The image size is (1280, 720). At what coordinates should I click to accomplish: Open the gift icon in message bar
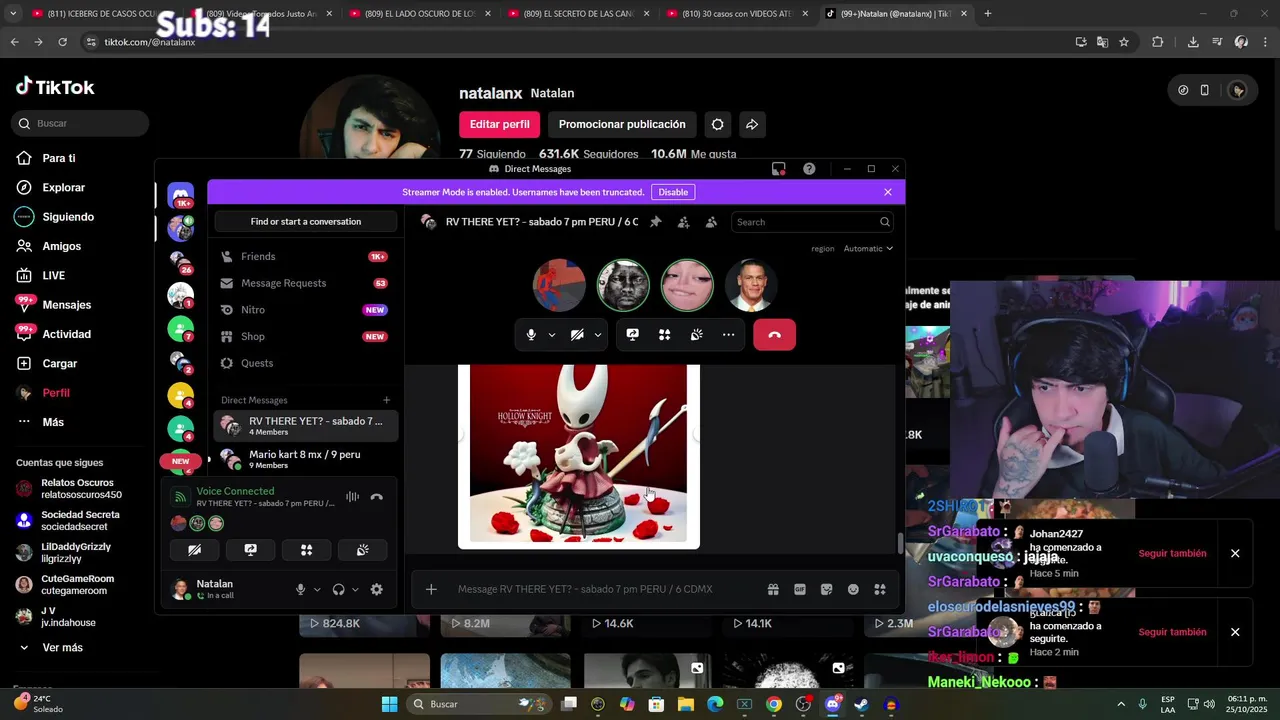click(x=773, y=589)
